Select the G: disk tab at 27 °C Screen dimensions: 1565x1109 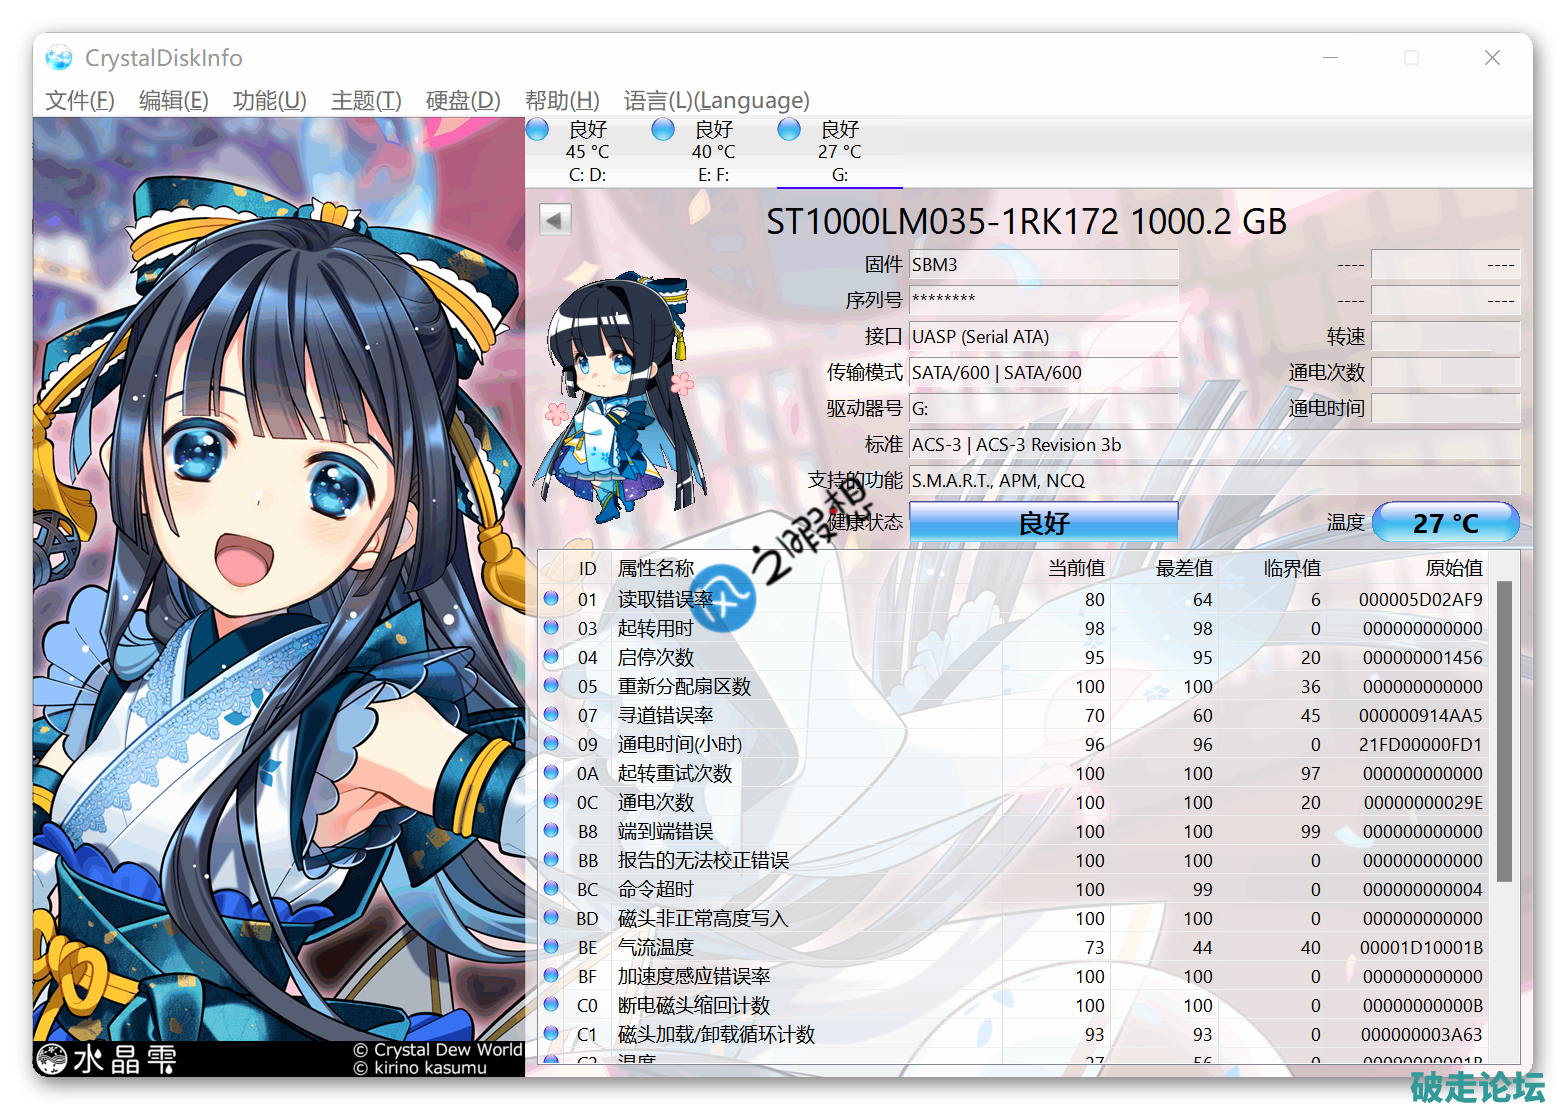[x=839, y=152]
